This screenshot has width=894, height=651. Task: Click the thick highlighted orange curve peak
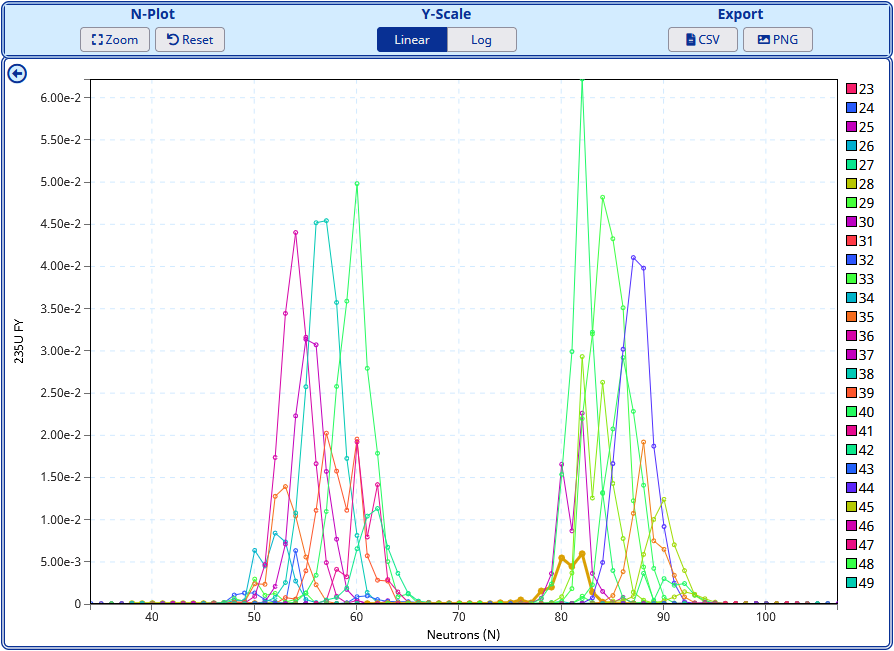[x=582, y=554]
